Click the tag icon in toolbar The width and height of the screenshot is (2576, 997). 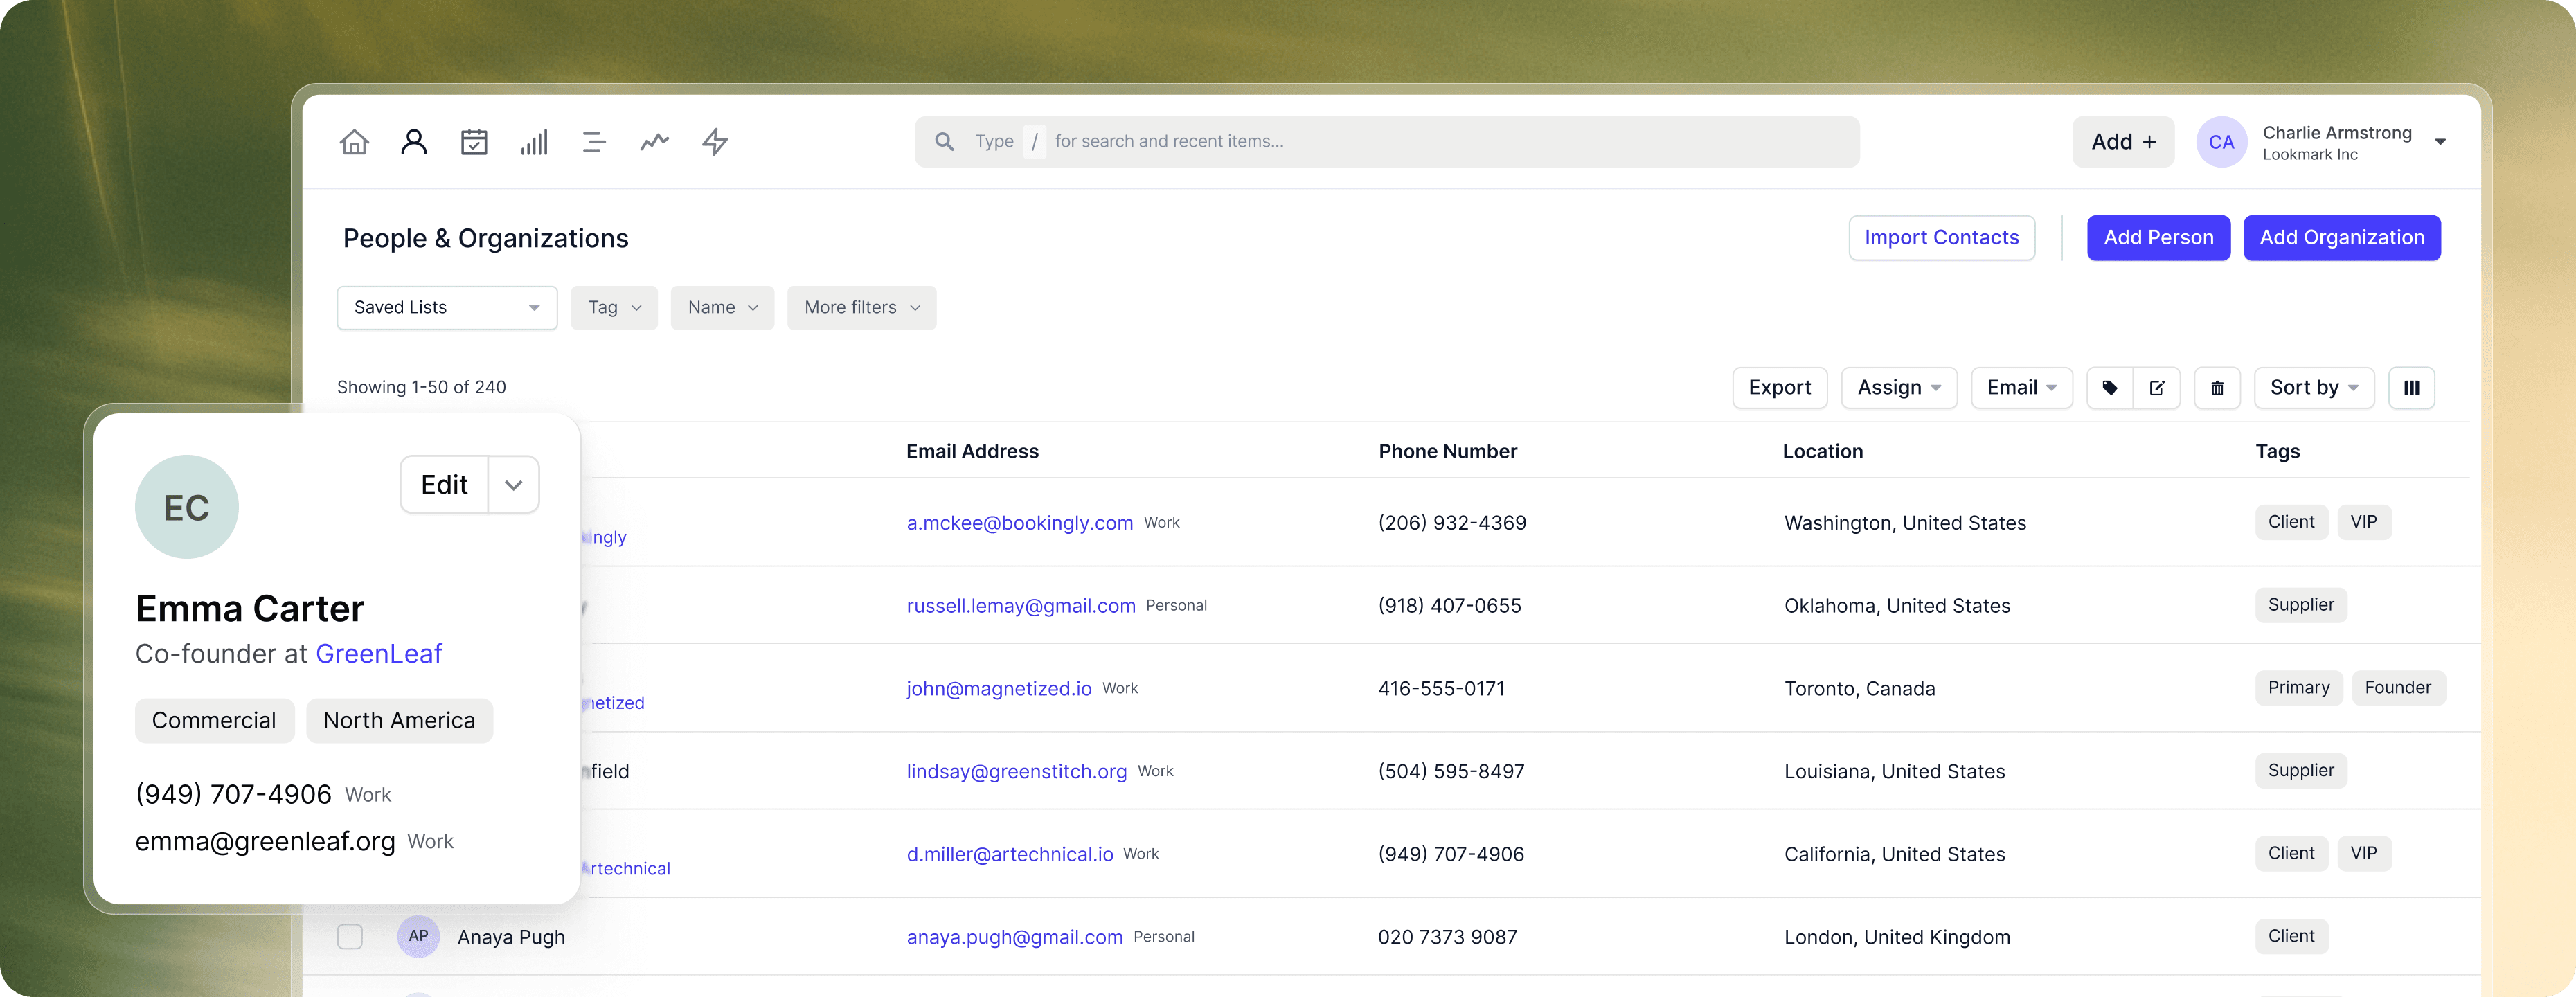2110,388
